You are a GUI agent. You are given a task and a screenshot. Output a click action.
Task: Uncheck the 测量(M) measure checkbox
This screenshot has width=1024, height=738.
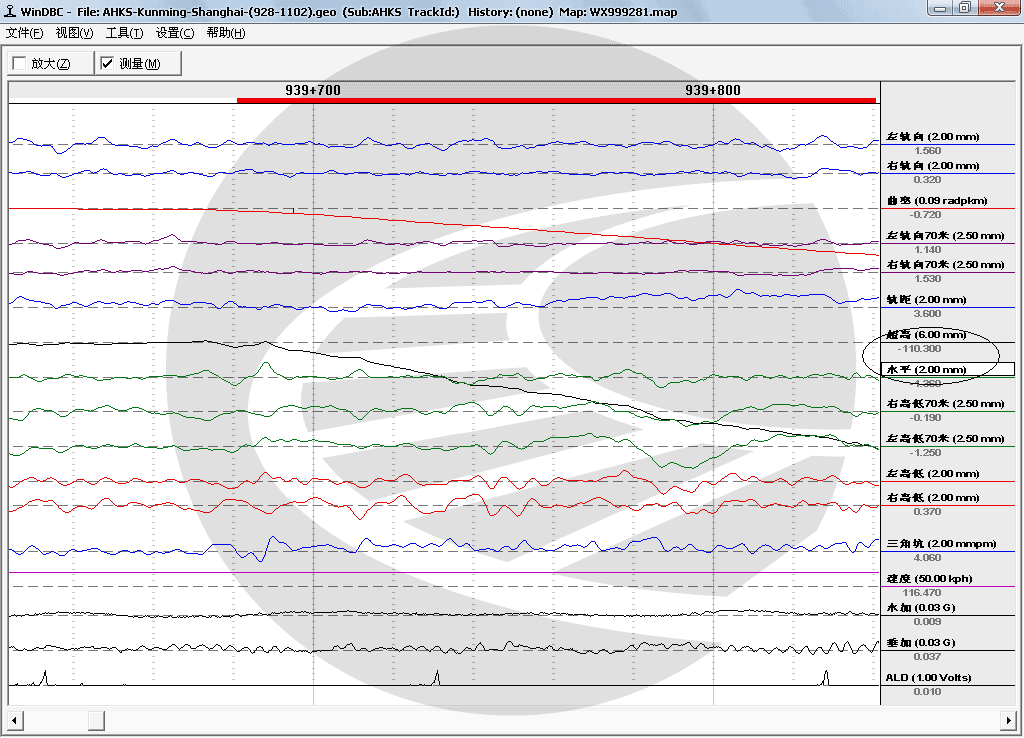[x=107, y=63]
